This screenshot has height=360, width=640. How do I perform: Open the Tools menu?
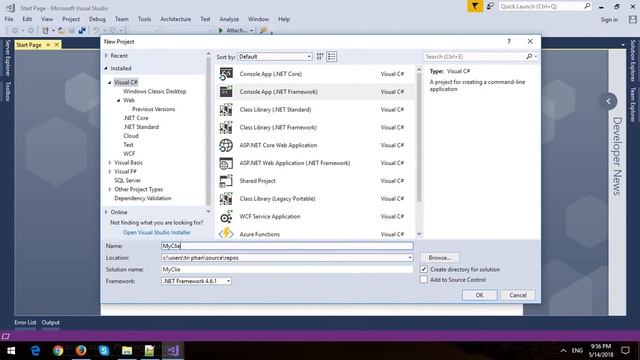pyautogui.click(x=144, y=19)
